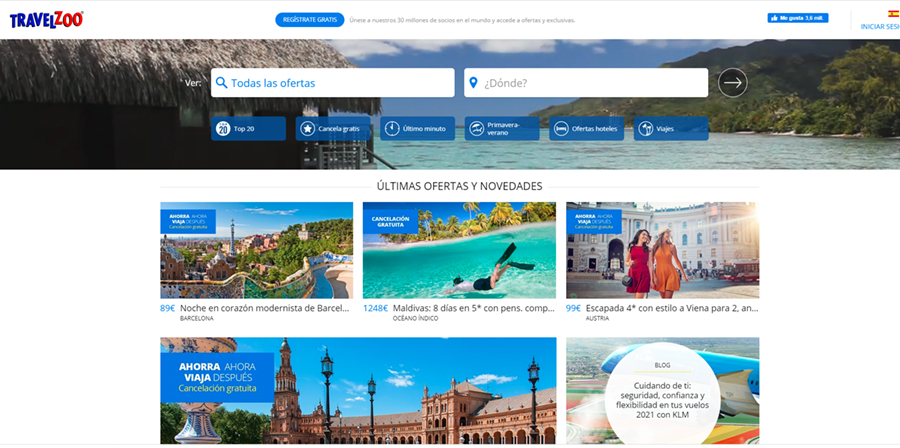This screenshot has height=448, width=900.
Task: Click the OCÉANO ÍNDICO location label
Action: [416, 318]
